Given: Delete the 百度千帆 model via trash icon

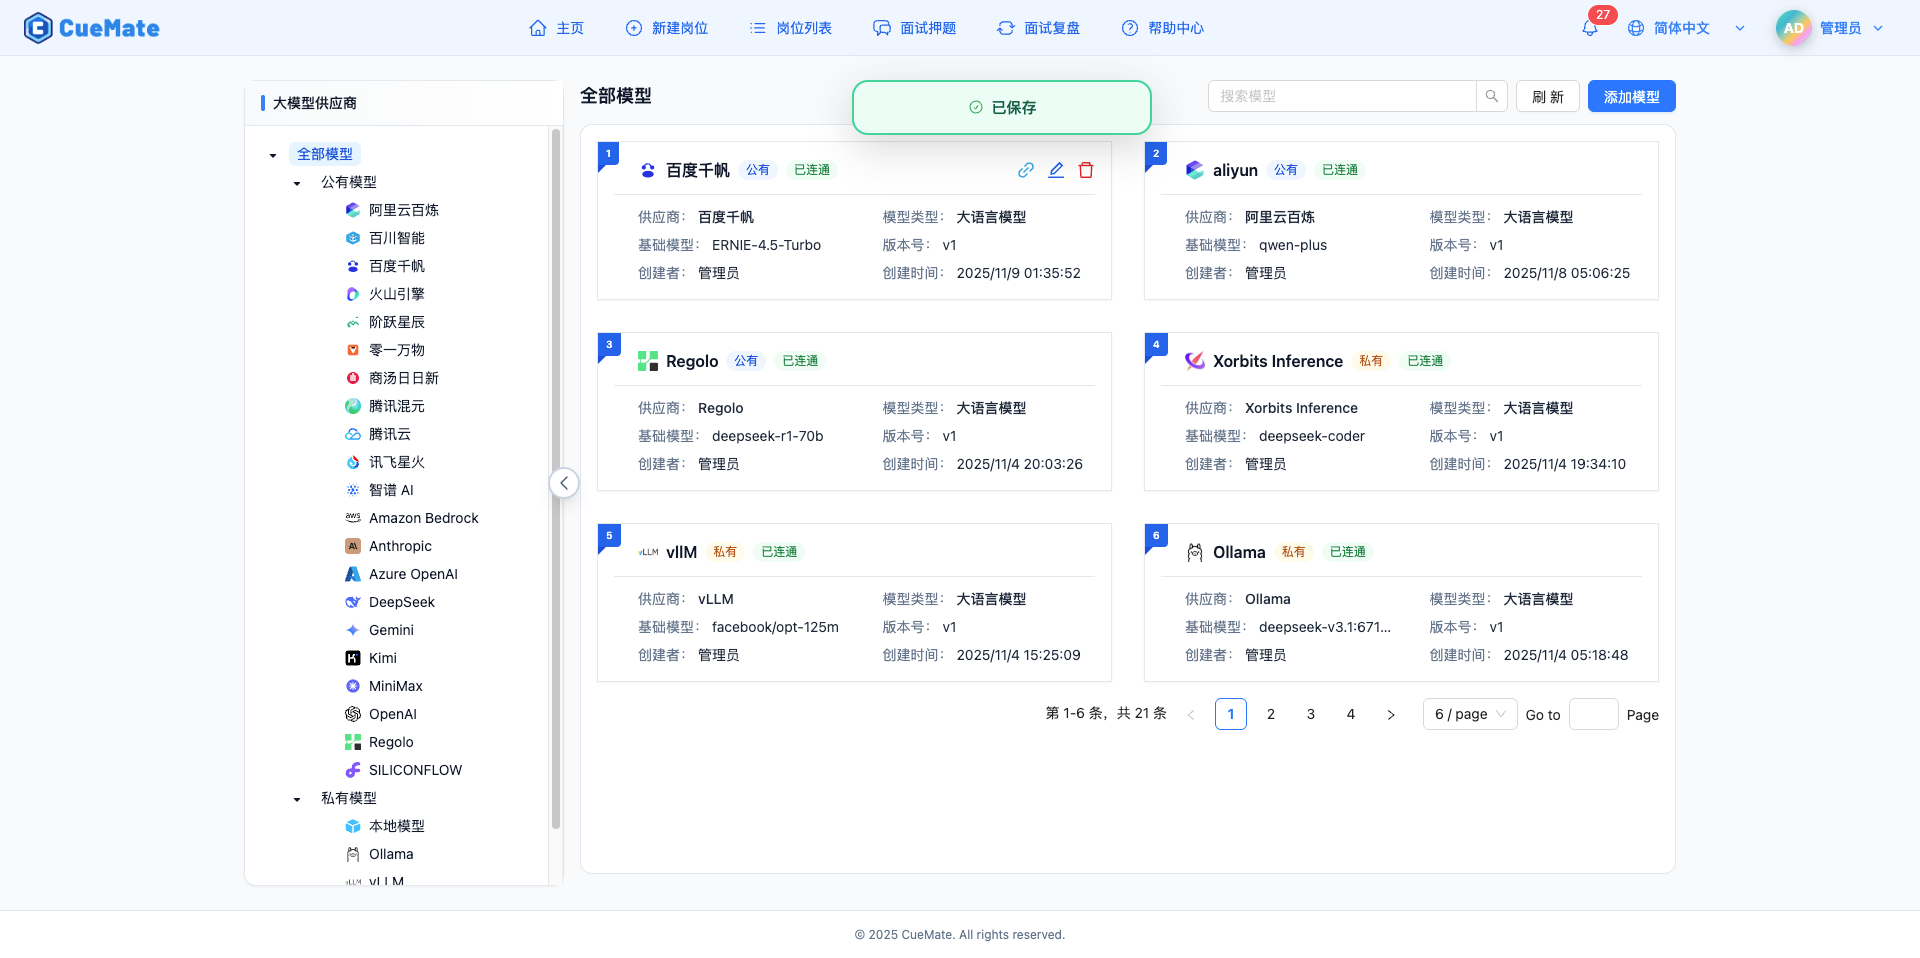Looking at the screenshot, I should [1086, 170].
